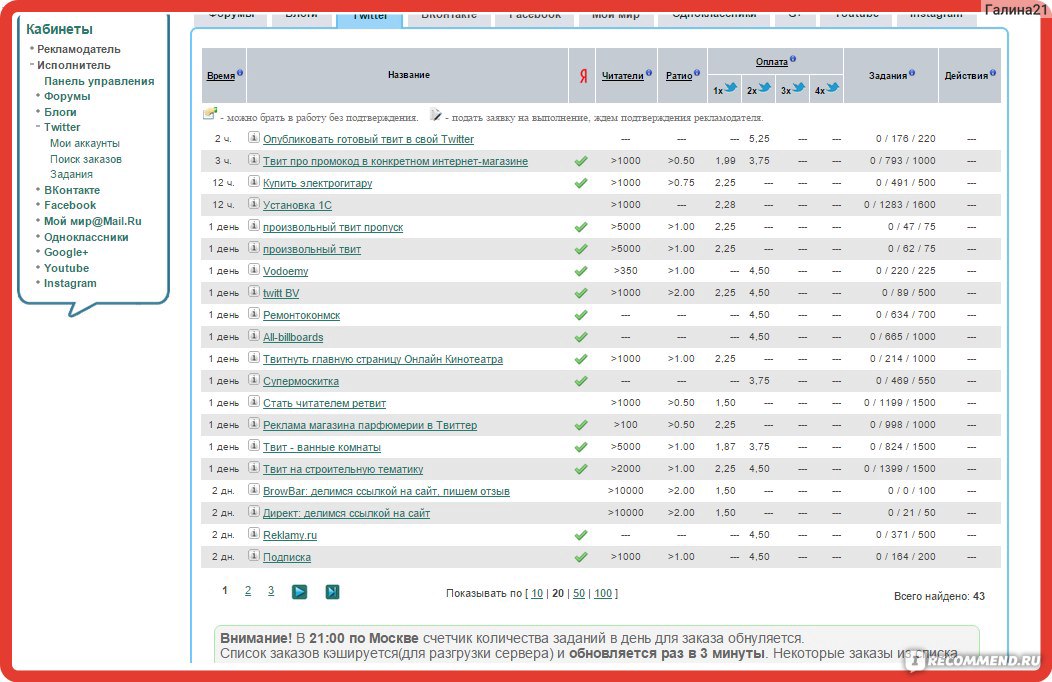
Task: Open info icon for "Vodoemy" order
Action: [x=254, y=270]
